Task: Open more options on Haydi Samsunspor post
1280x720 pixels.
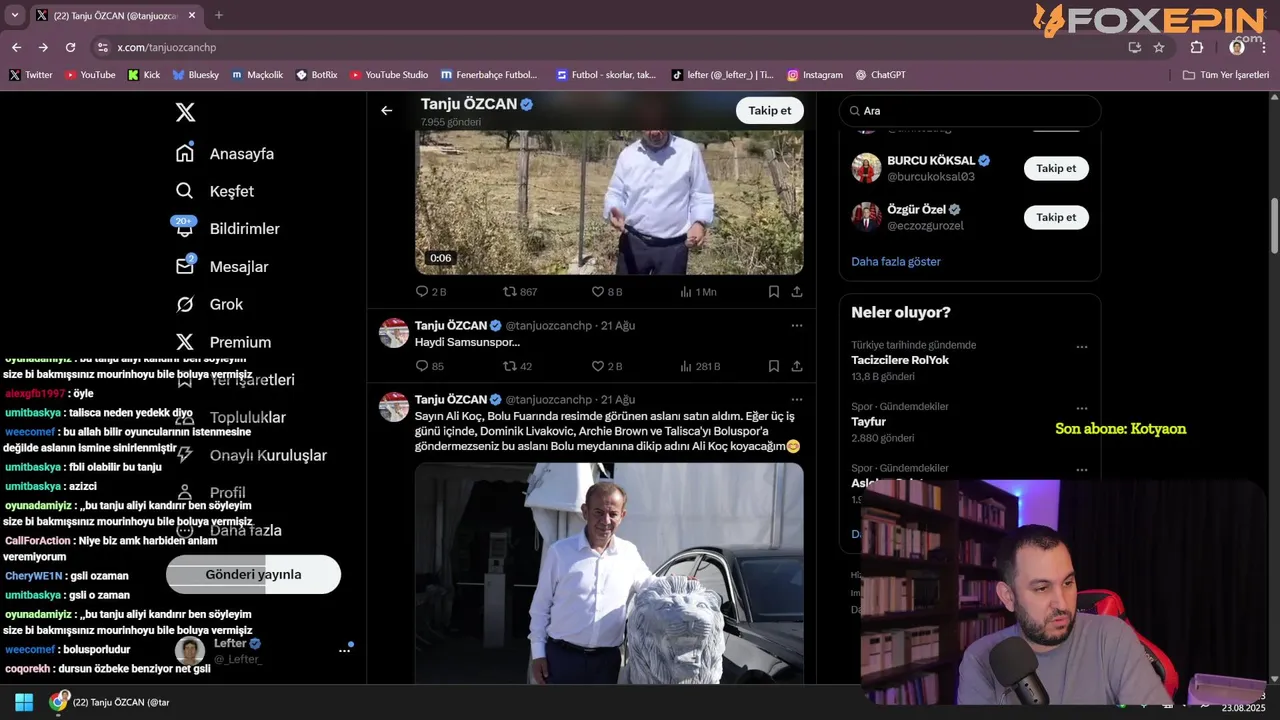Action: (x=797, y=325)
